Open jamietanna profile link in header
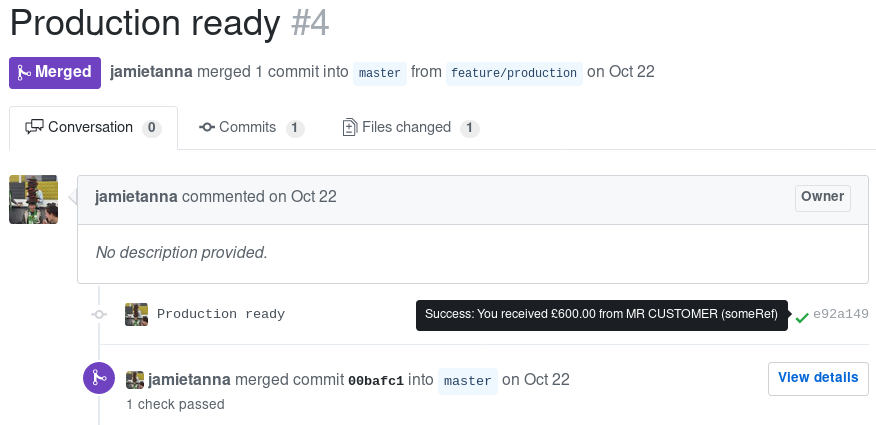876x425 pixels. [x=151, y=72]
